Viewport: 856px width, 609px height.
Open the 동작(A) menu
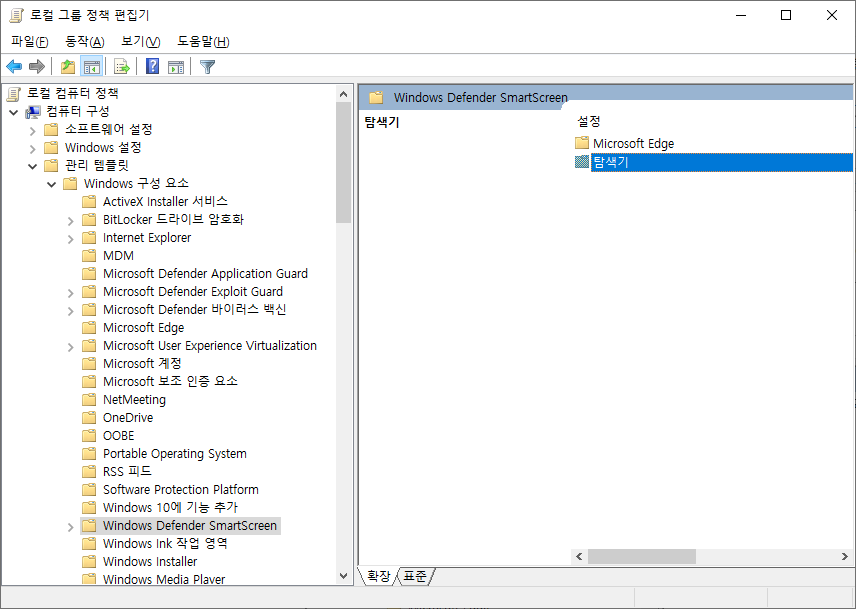click(x=85, y=41)
